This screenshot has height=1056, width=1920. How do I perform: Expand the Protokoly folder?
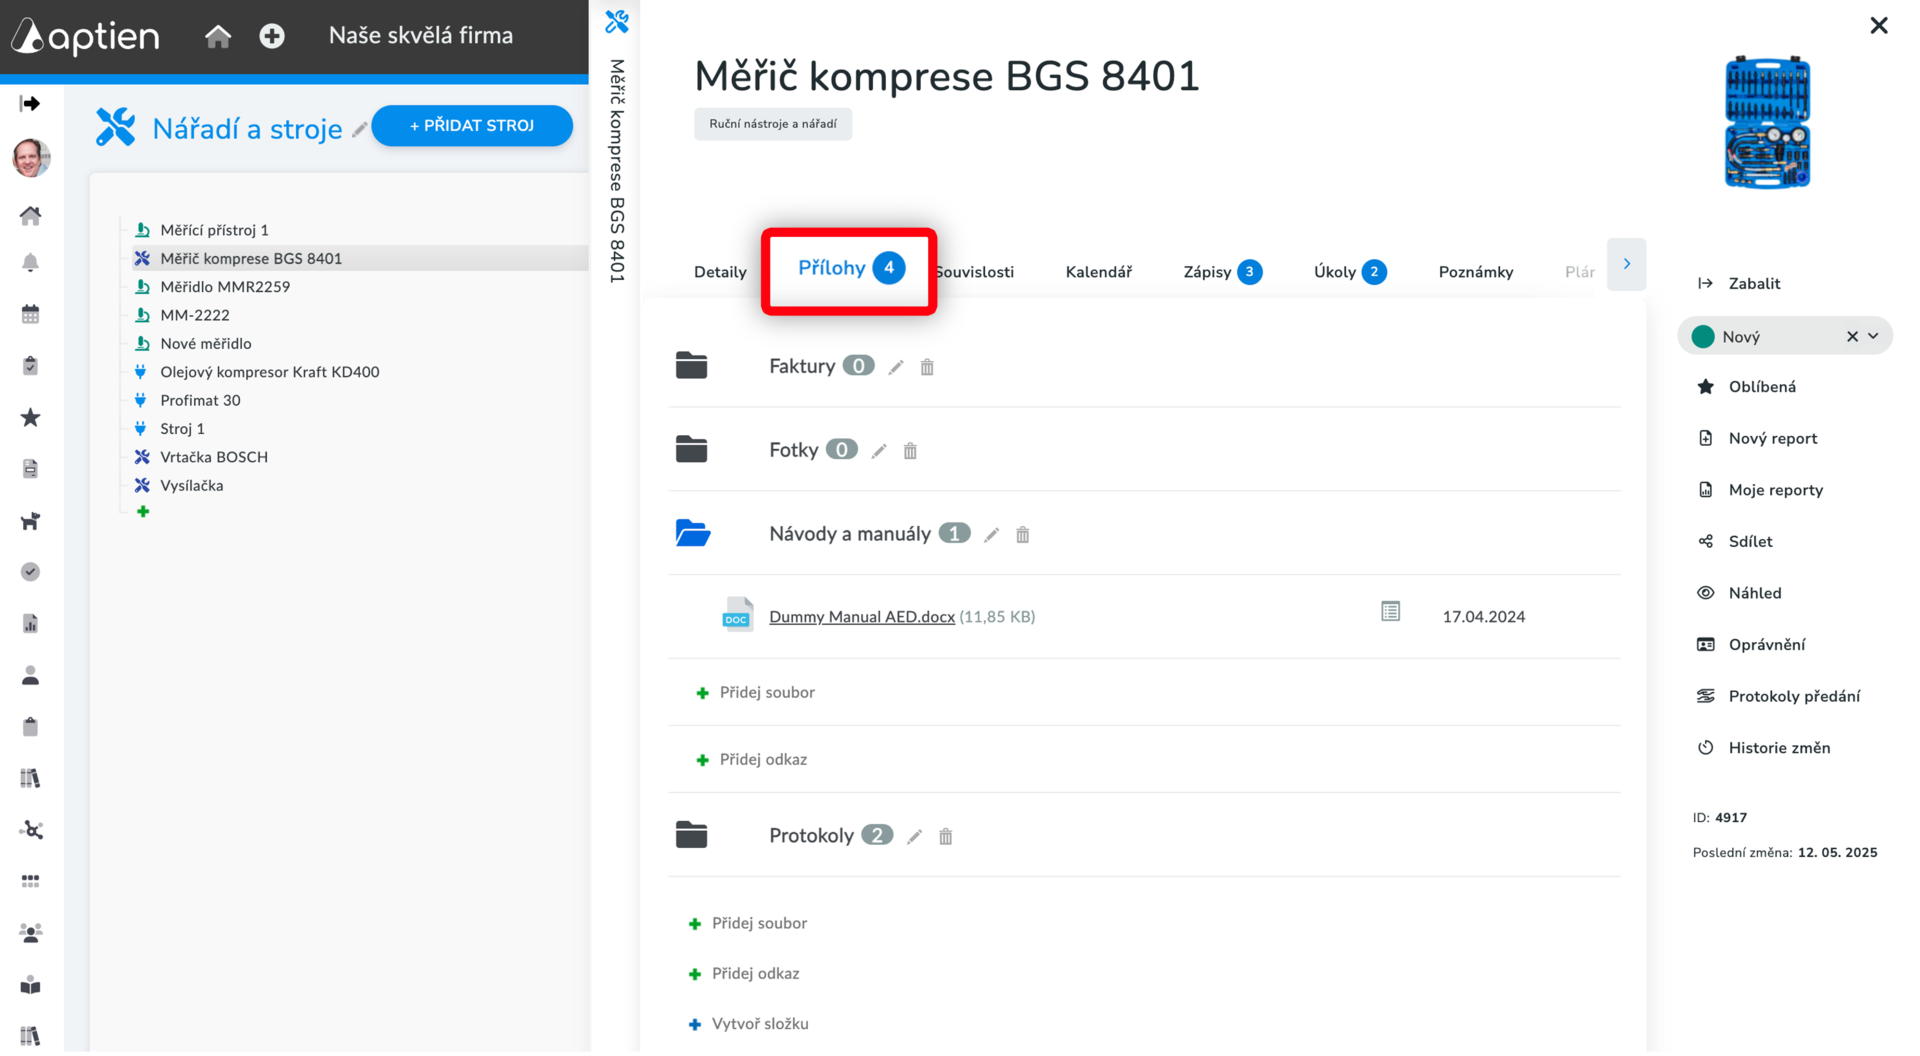tap(691, 835)
